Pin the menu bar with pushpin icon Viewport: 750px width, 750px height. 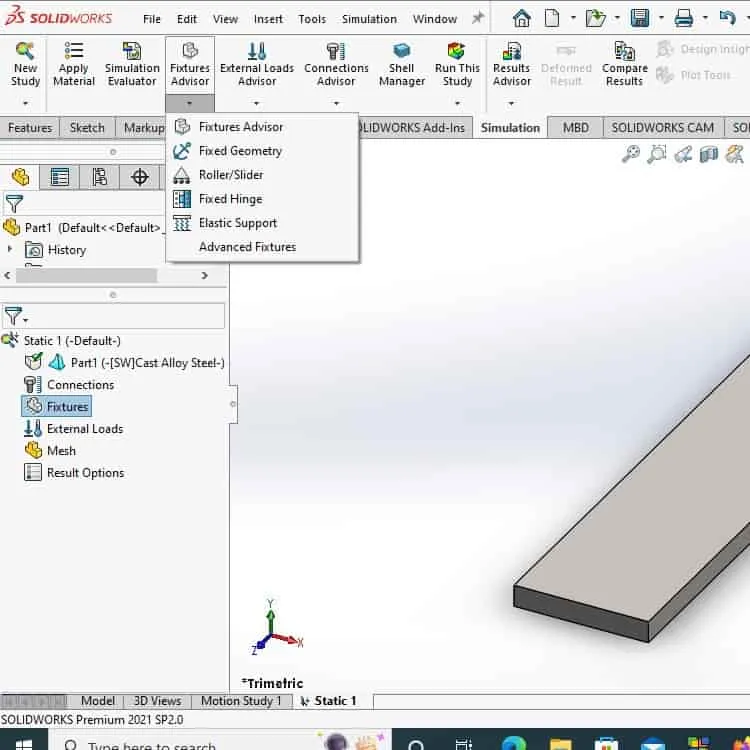[x=477, y=18]
